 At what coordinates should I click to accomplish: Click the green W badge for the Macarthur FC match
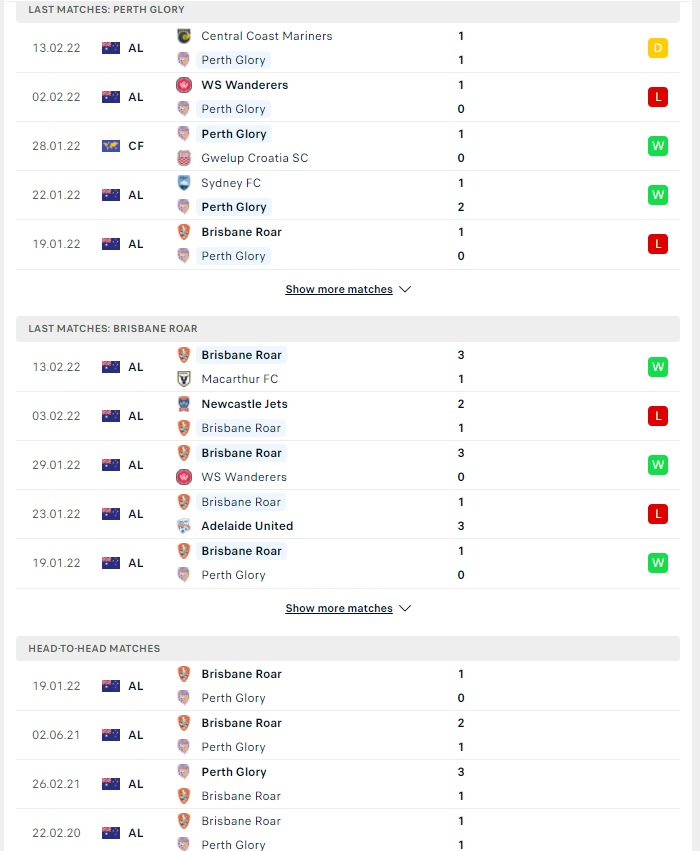[x=658, y=367]
